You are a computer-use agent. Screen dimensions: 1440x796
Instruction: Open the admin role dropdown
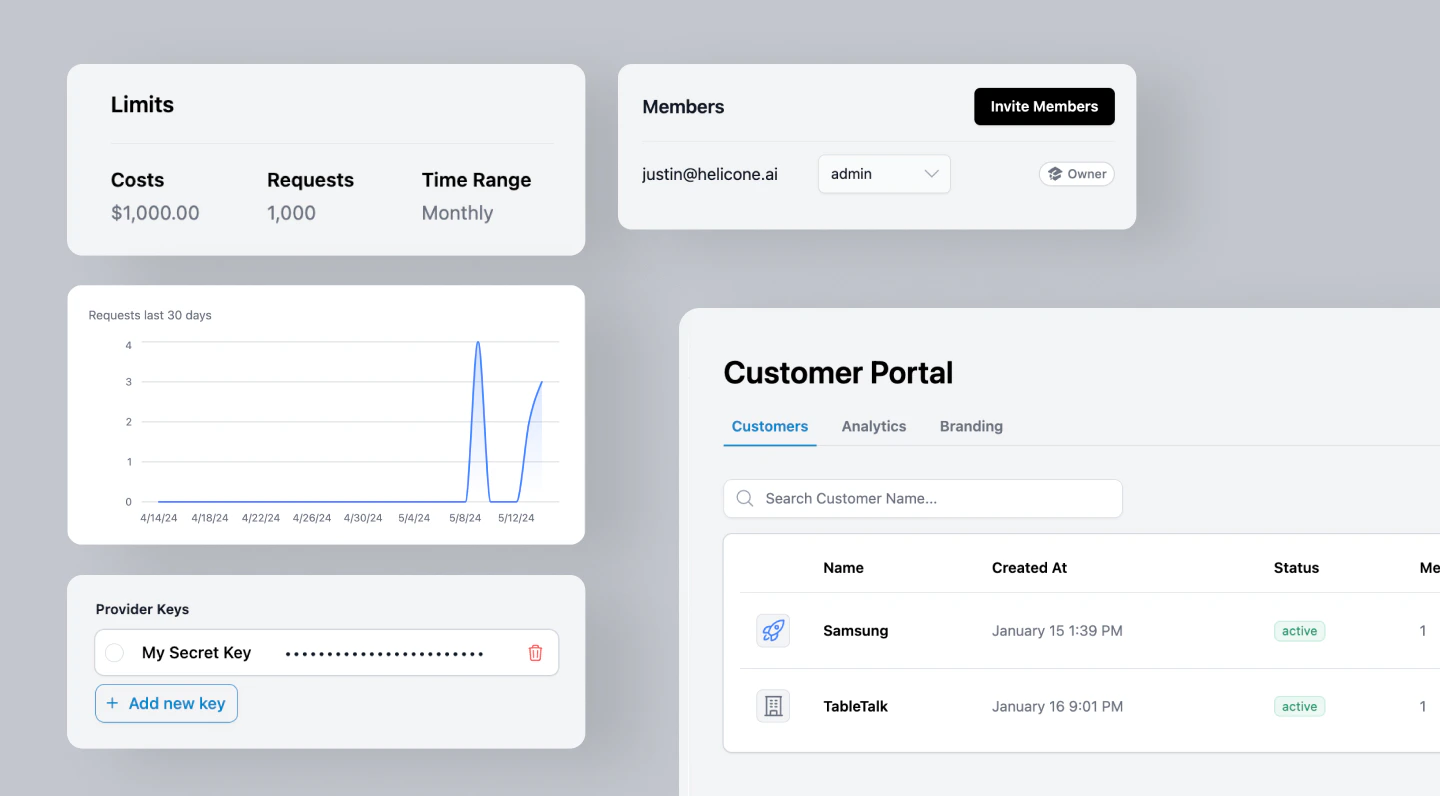883,173
